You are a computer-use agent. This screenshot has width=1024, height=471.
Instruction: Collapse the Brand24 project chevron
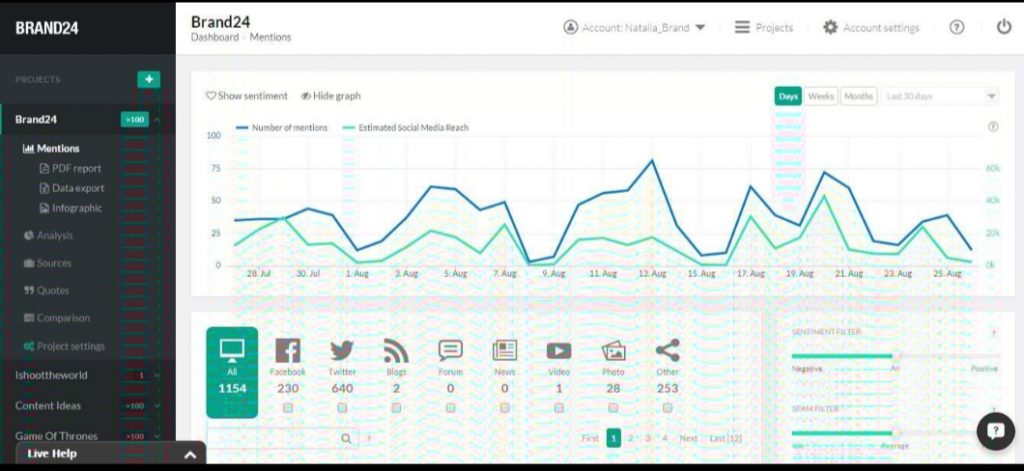pos(157,120)
